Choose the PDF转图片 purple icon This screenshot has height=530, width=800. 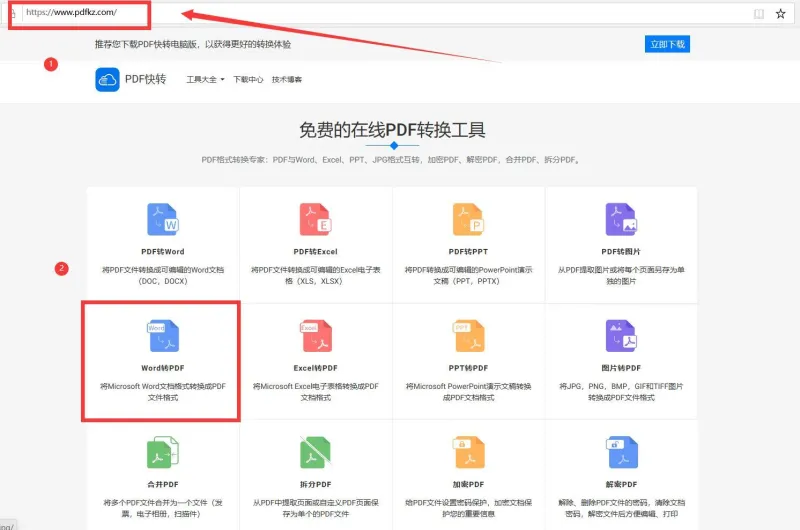[x=621, y=219]
